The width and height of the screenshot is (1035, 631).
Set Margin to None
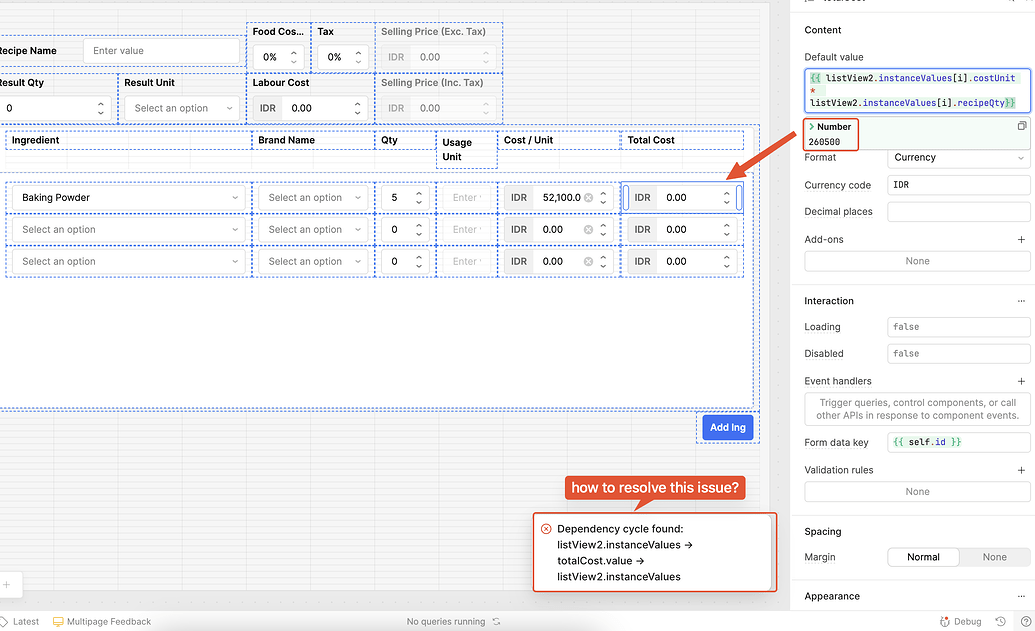tap(994, 557)
